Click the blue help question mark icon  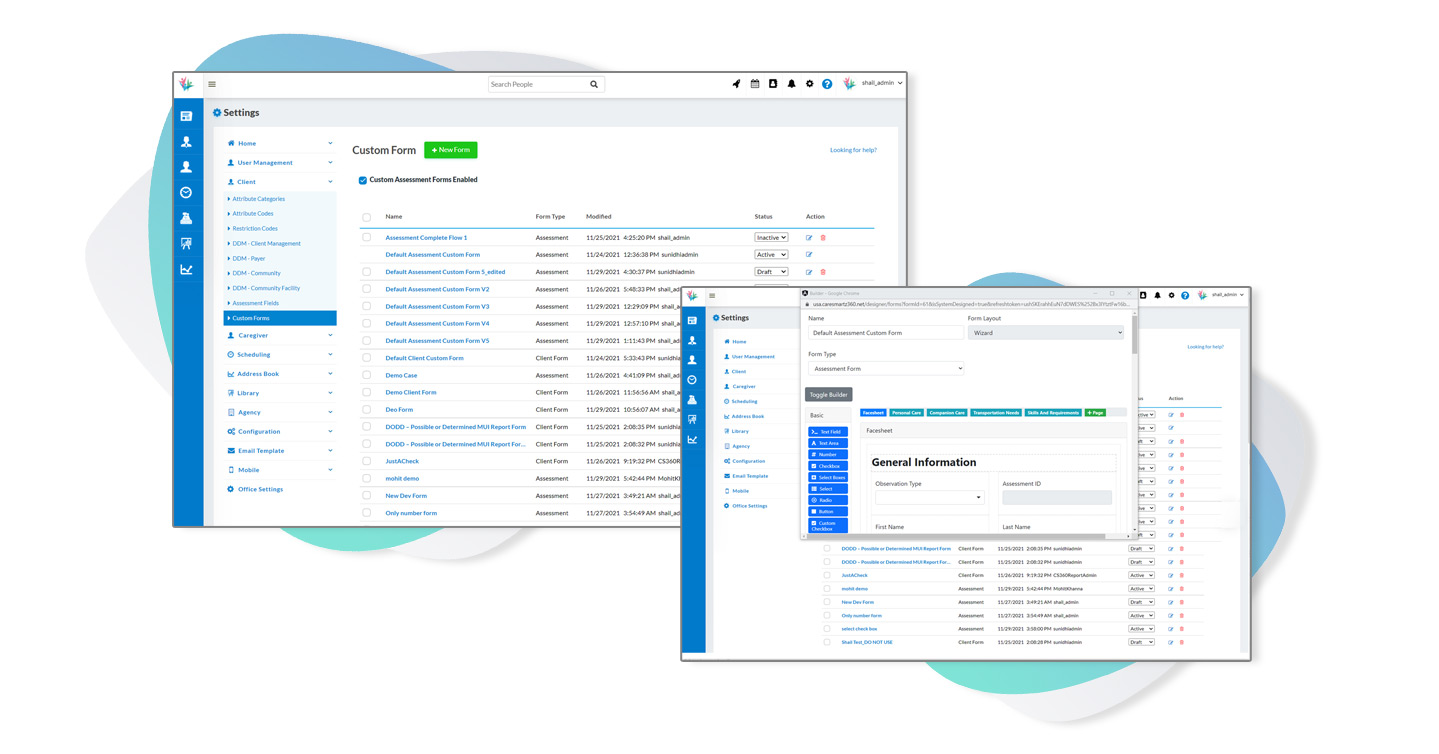(x=827, y=84)
